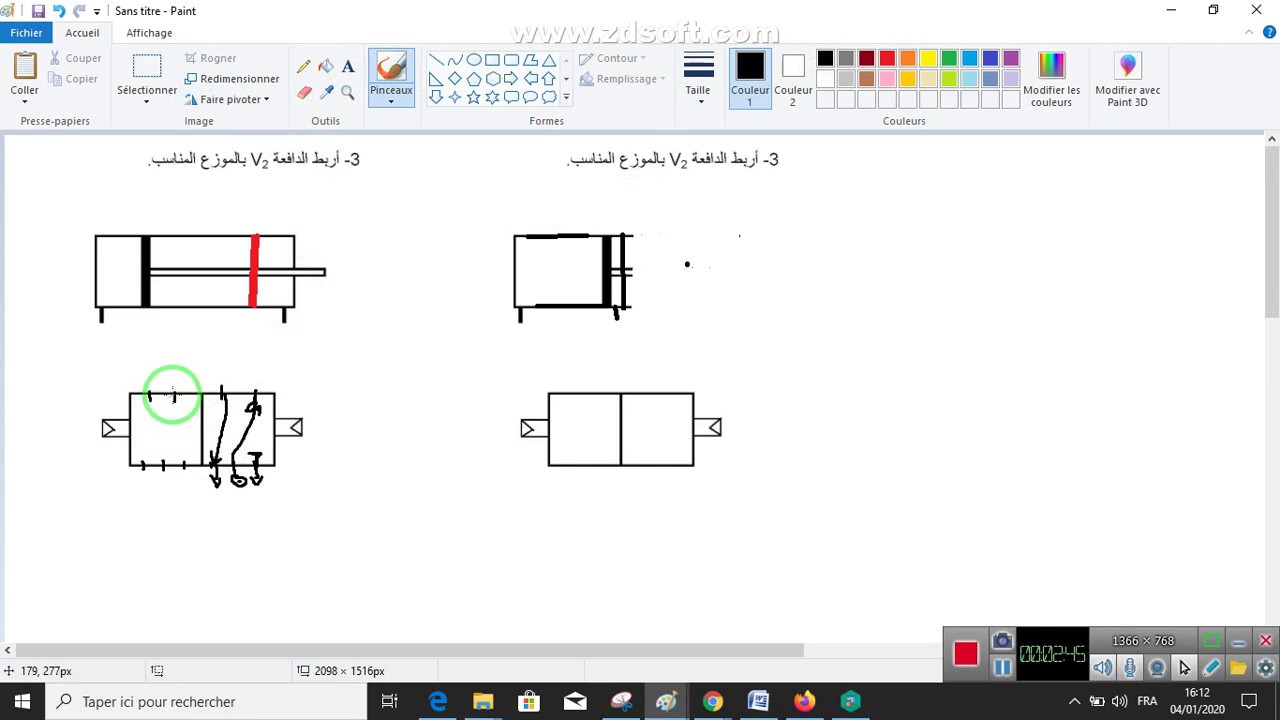Pause the screen recording
1280x720 pixels.
coord(1002,668)
